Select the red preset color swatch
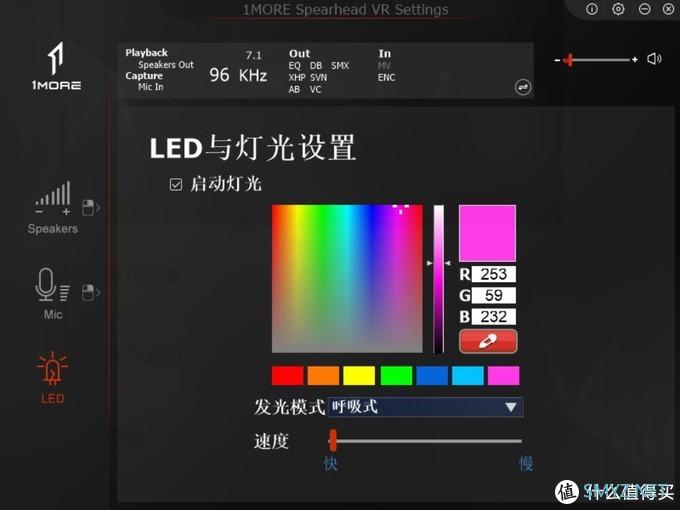This screenshot has height=510, width=680. pos(288,376)
